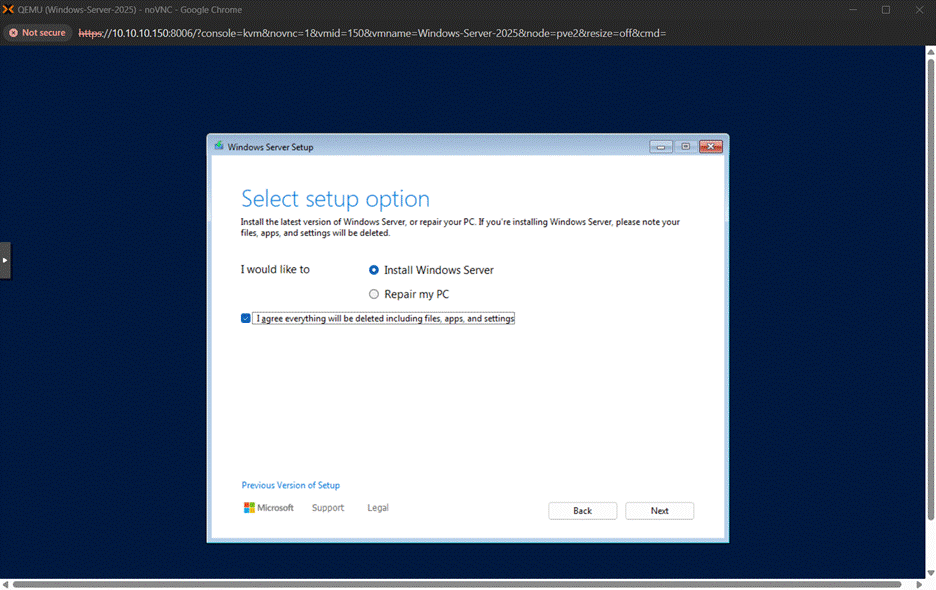The height and width of the screenshot is (590, 936).
Task: Click the Proxmox icon in Chrome title bar
Action: point(9,9)
